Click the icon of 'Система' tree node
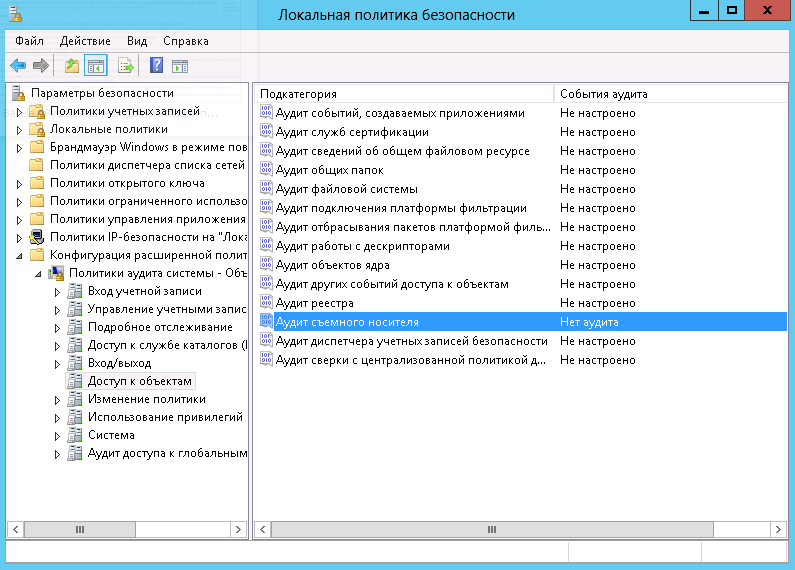 pos(75,435)
